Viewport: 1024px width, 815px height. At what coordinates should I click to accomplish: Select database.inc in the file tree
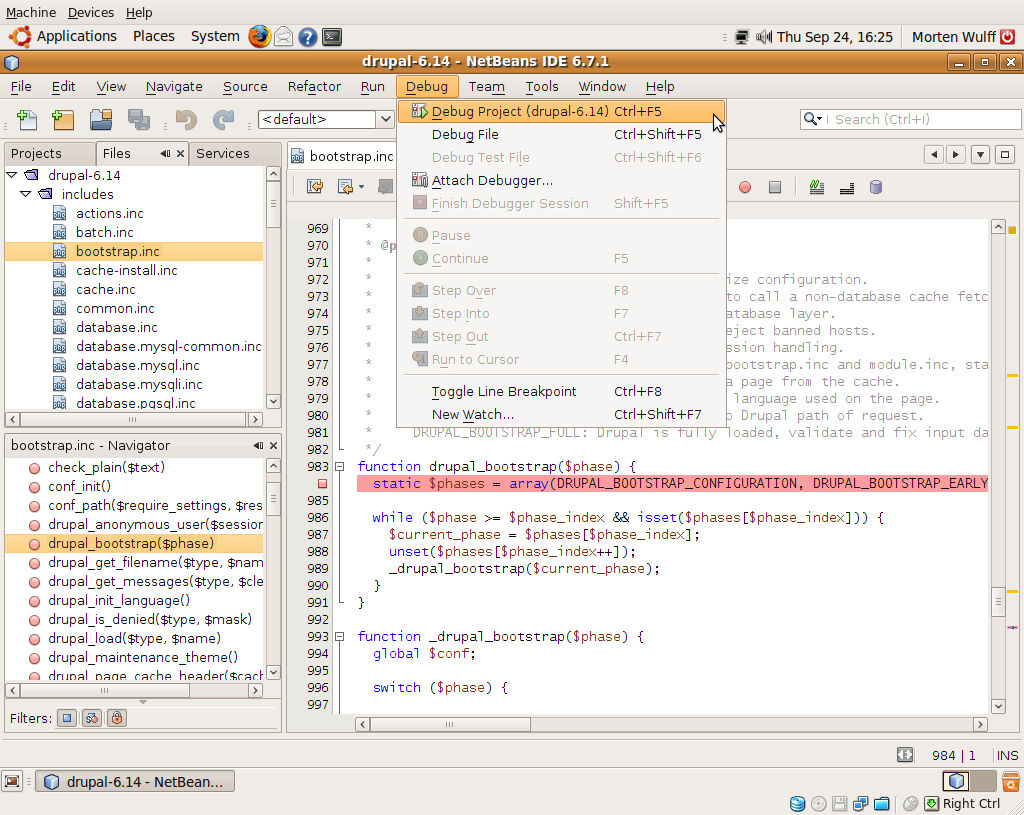coord(116,327)
